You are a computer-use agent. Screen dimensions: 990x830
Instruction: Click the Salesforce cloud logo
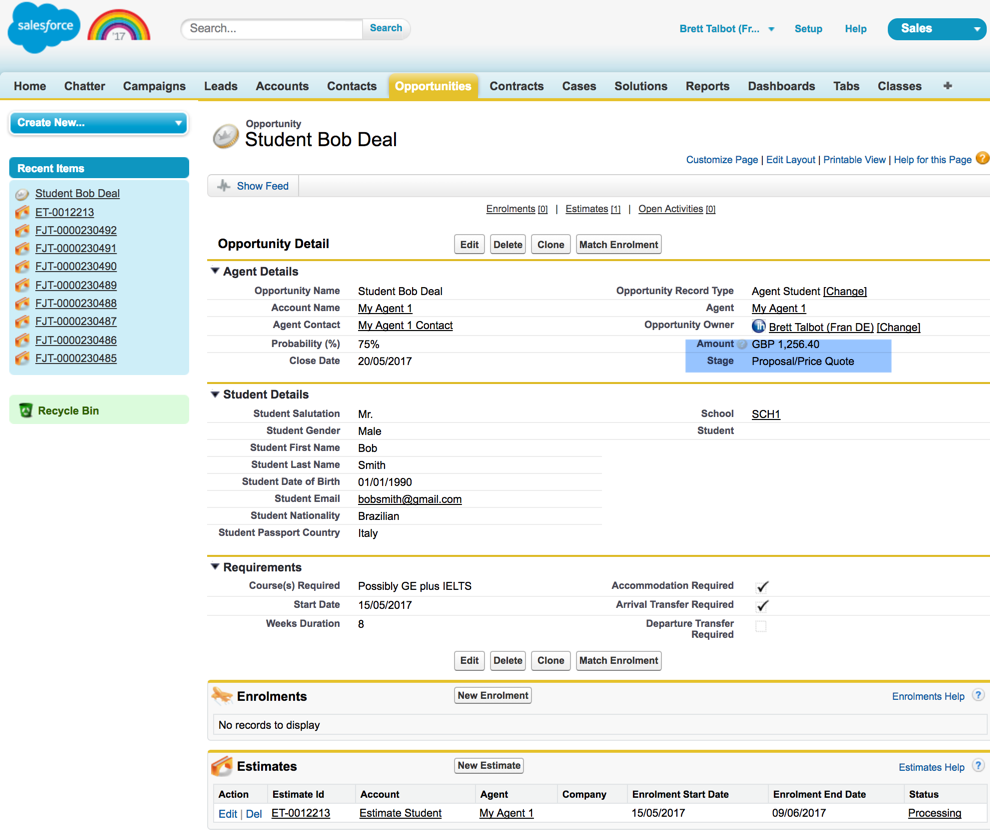pos(43,27)
